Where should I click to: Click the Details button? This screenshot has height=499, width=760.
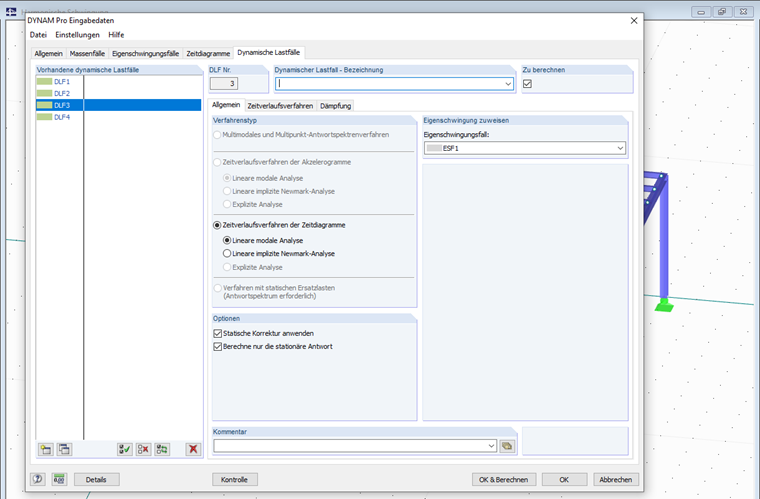pos(96,480)
